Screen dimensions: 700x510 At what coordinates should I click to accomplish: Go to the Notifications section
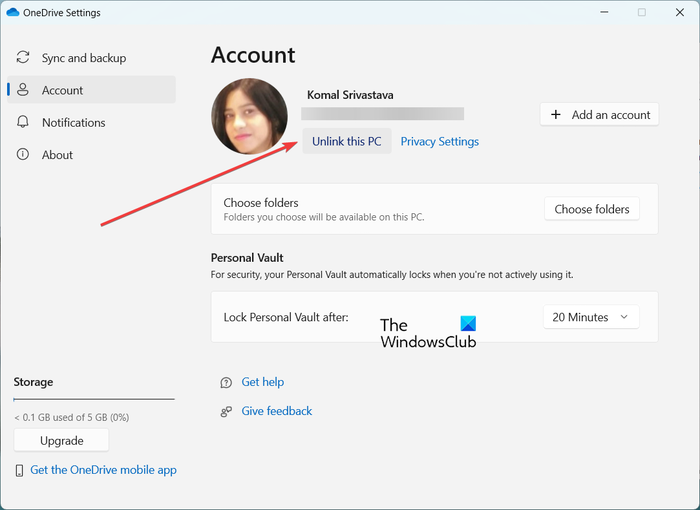click(92, 122)
